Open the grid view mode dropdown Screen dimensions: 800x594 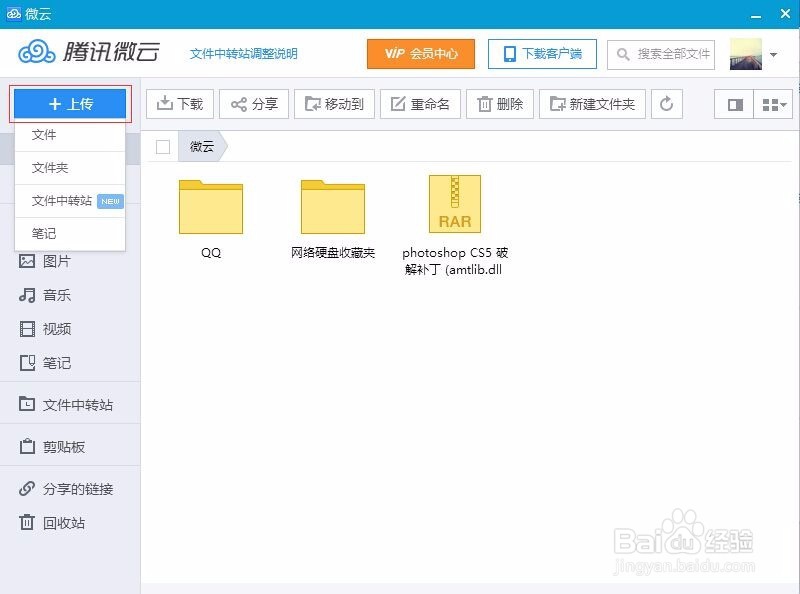click(773, 105)
